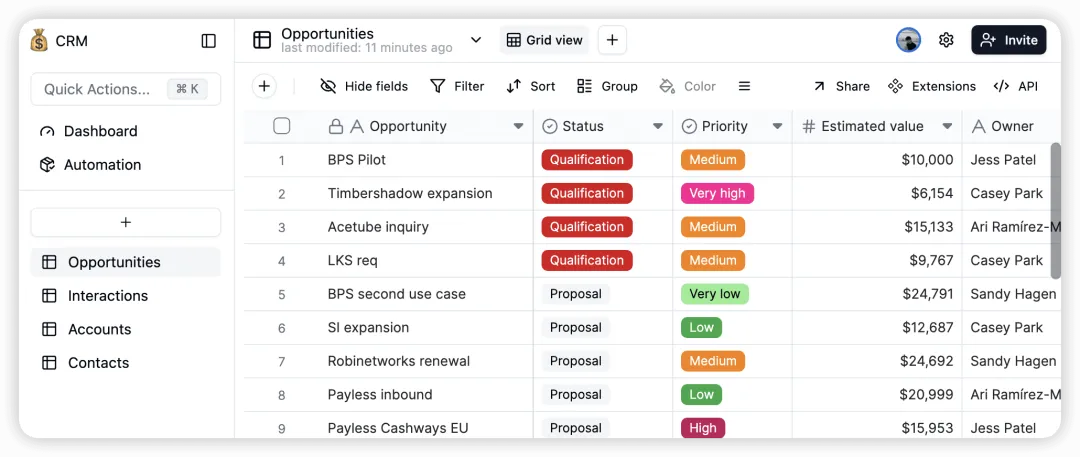
Task: Open the Dashboard page
Action: pyautogui.click(x=100, y=131)
